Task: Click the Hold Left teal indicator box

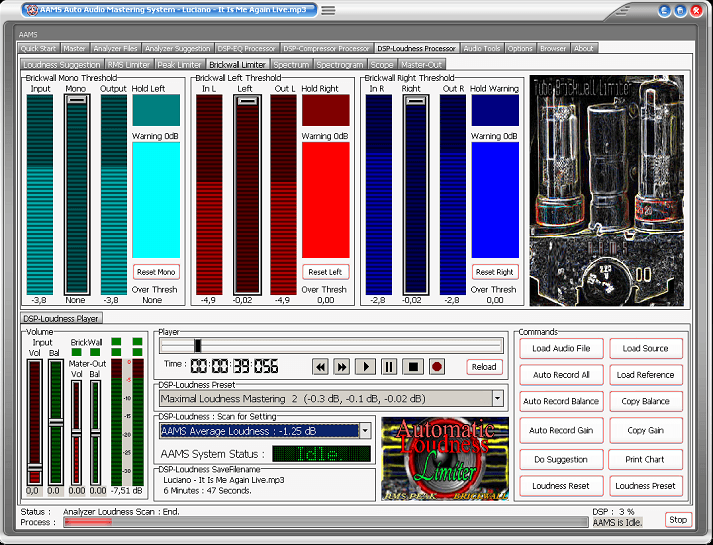Action: tap(156, 110)
